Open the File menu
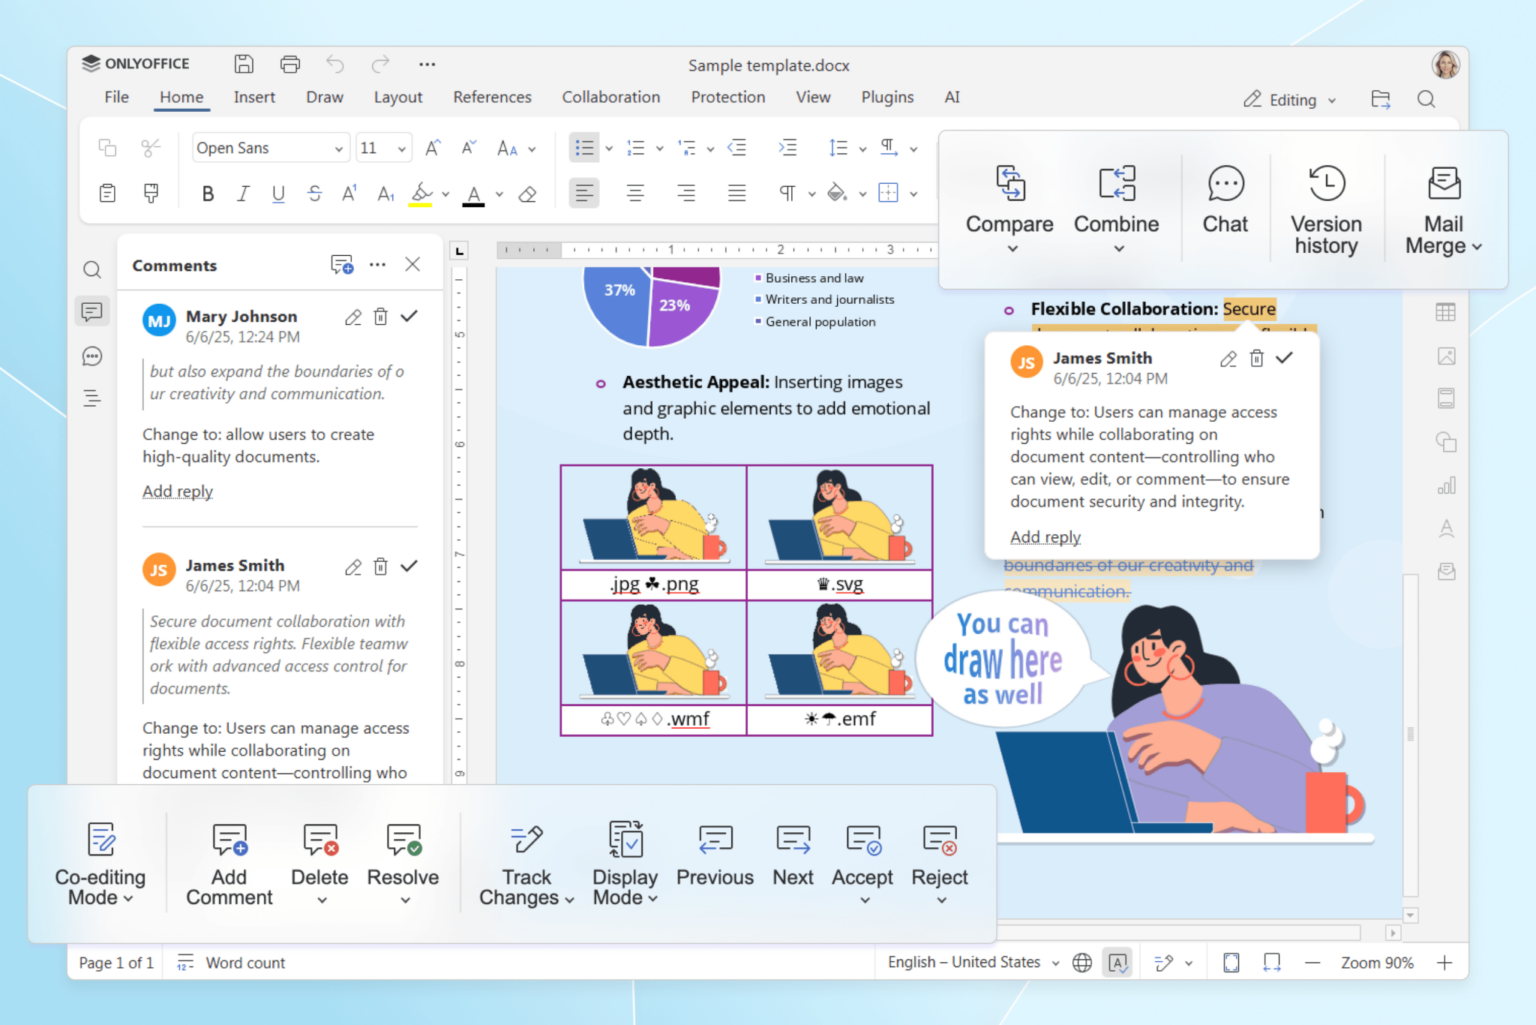 [117, 97]
